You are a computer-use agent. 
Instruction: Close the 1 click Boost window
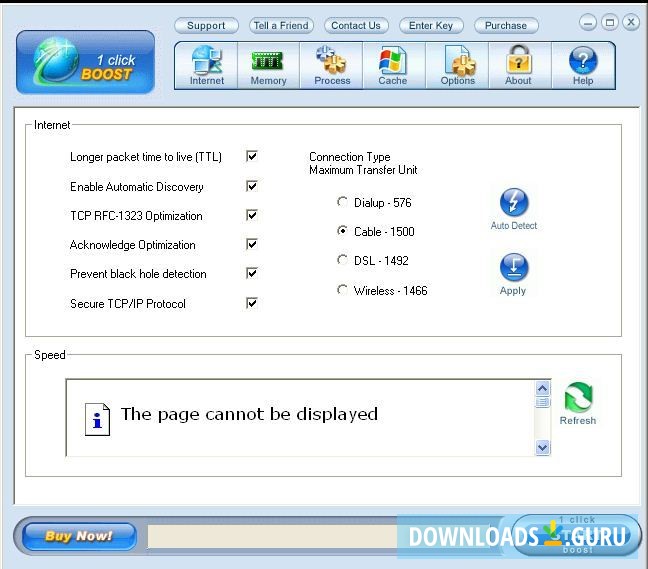631,22
